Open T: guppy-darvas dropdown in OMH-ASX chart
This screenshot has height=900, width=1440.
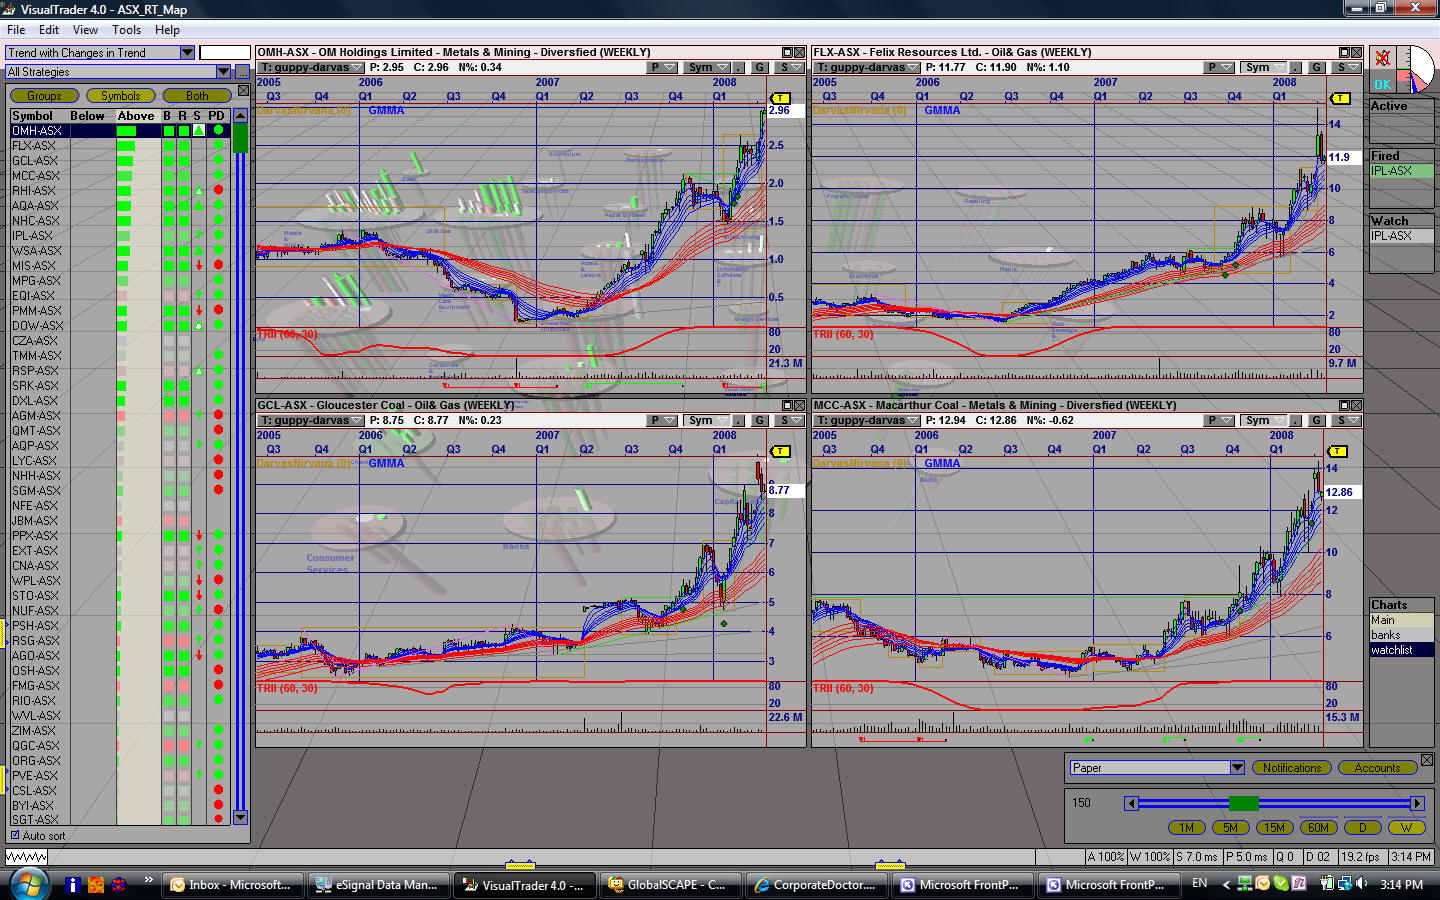(311, 68)
